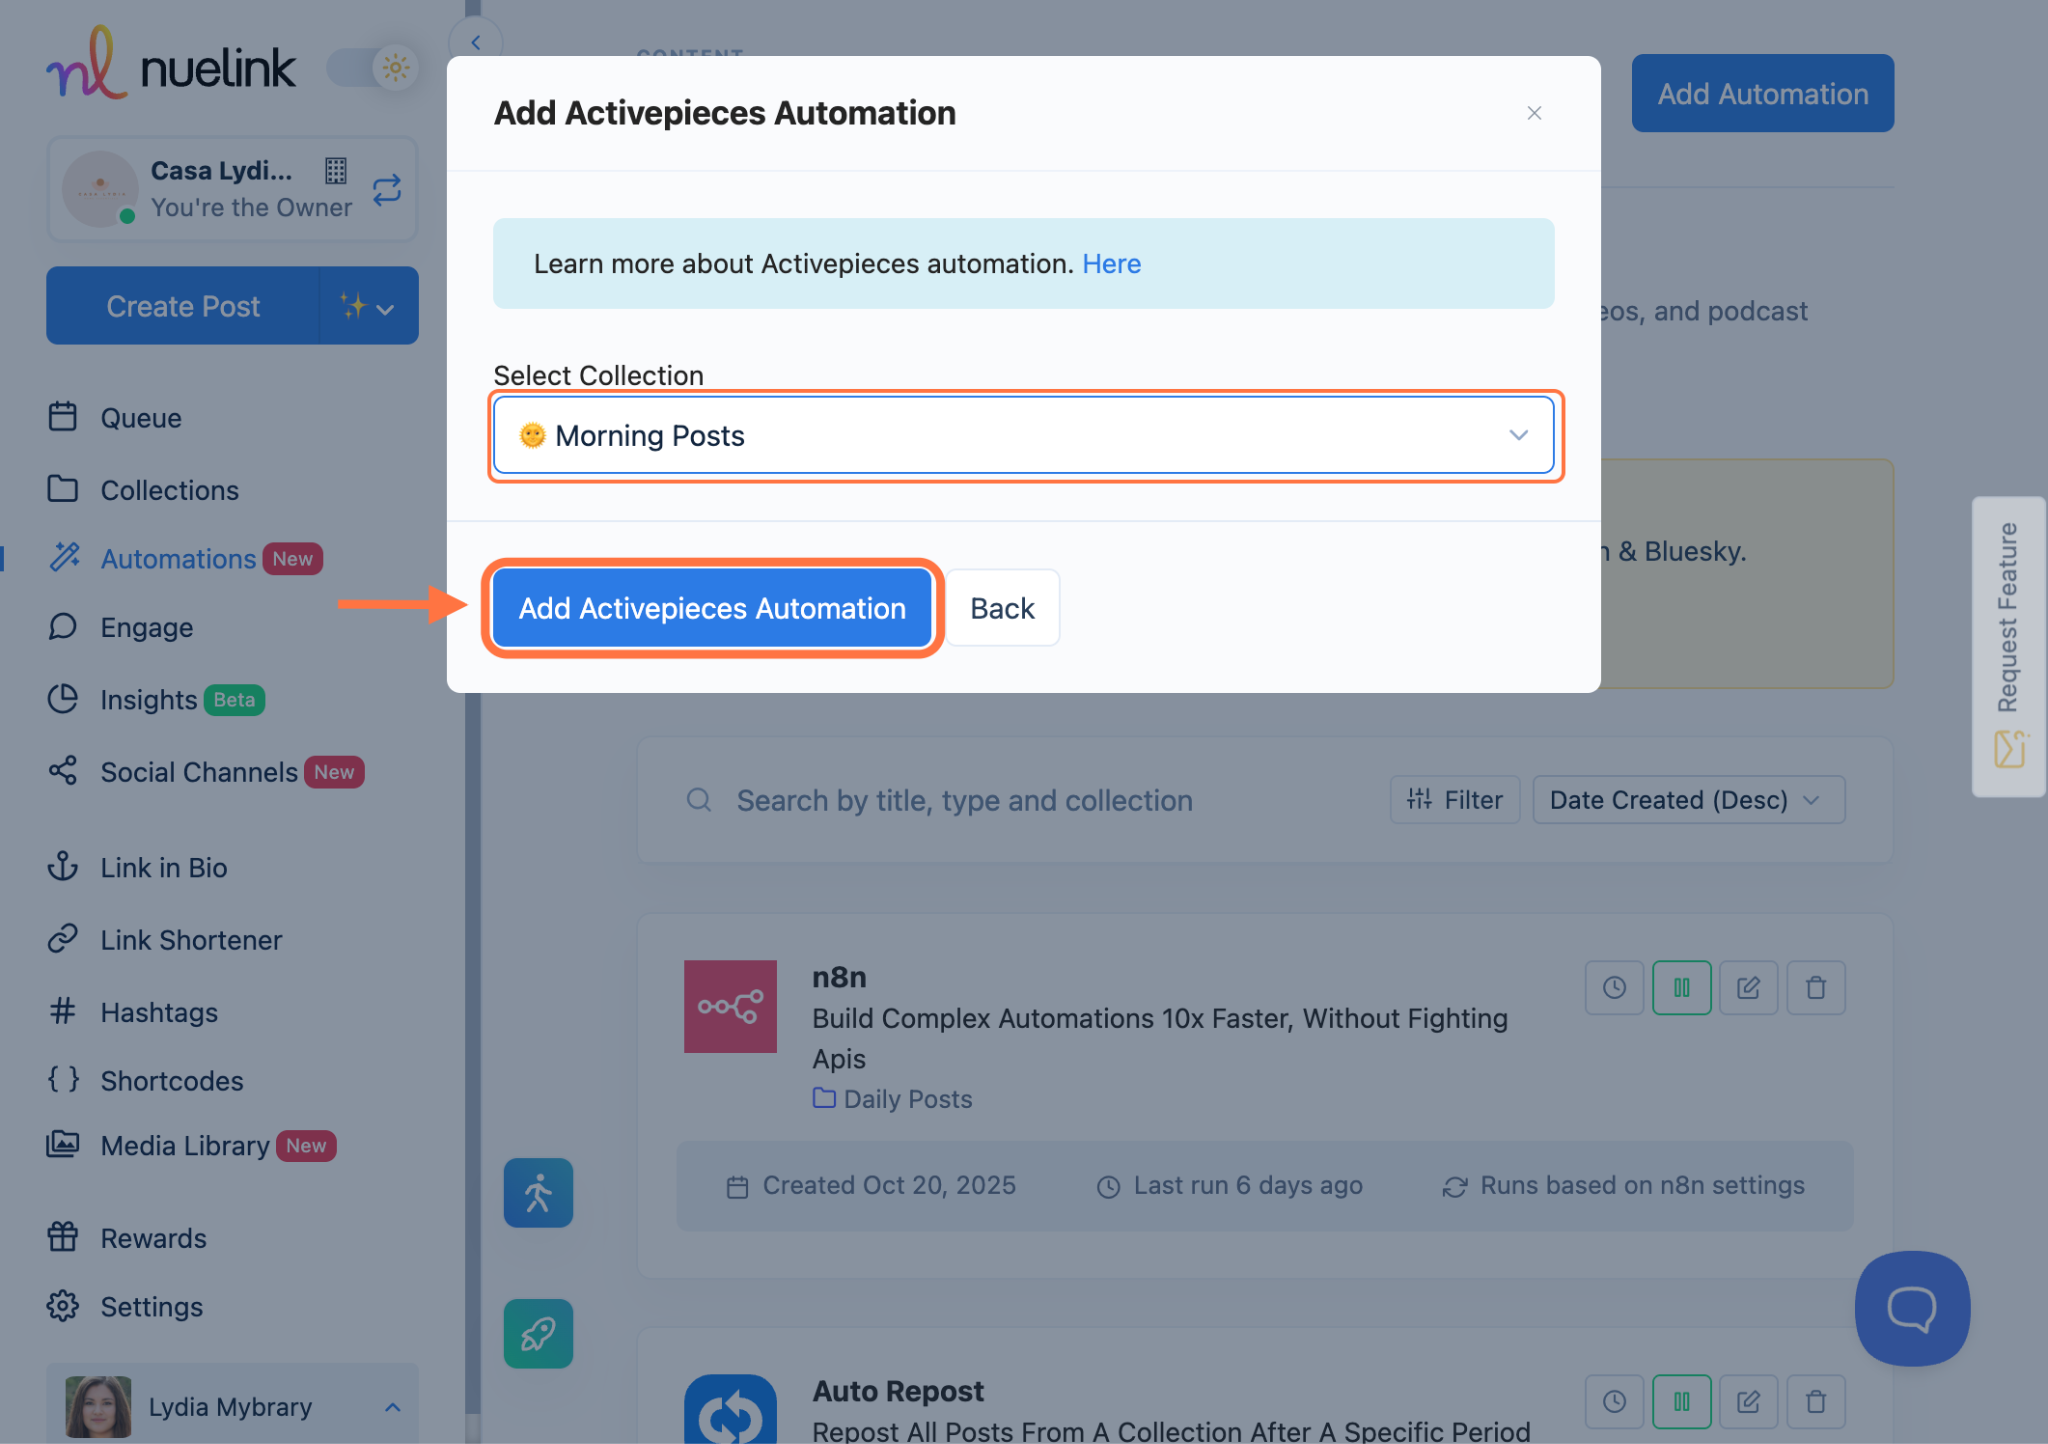Open the live chat bubble widget

pos(1911,1307)
